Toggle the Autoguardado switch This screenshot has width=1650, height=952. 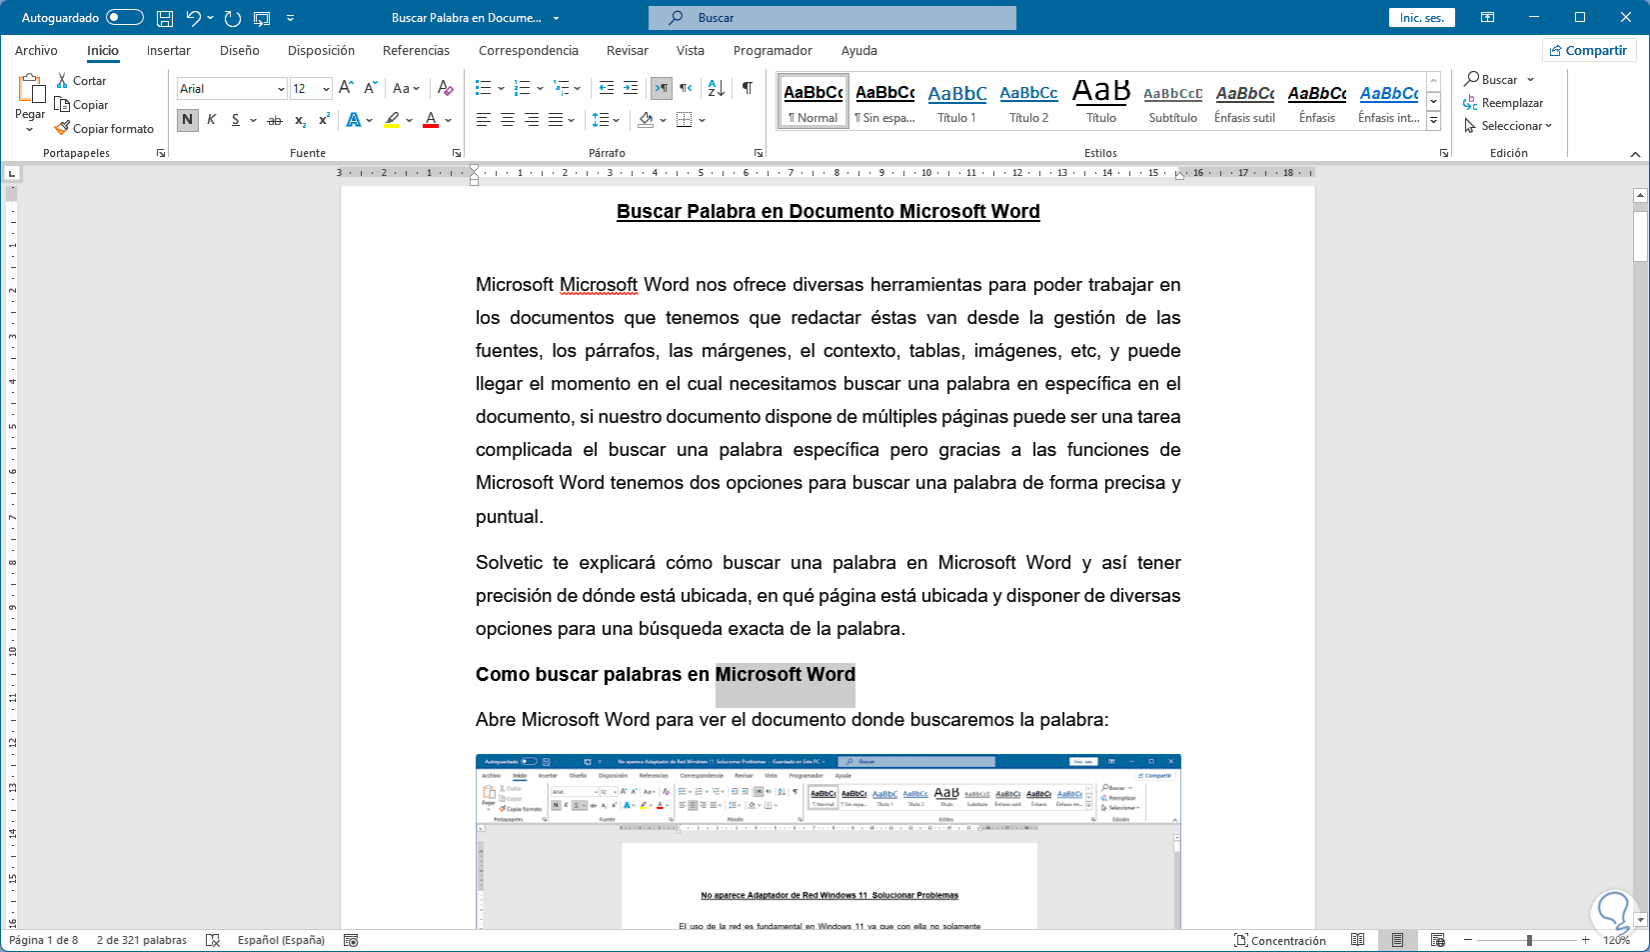125,18
